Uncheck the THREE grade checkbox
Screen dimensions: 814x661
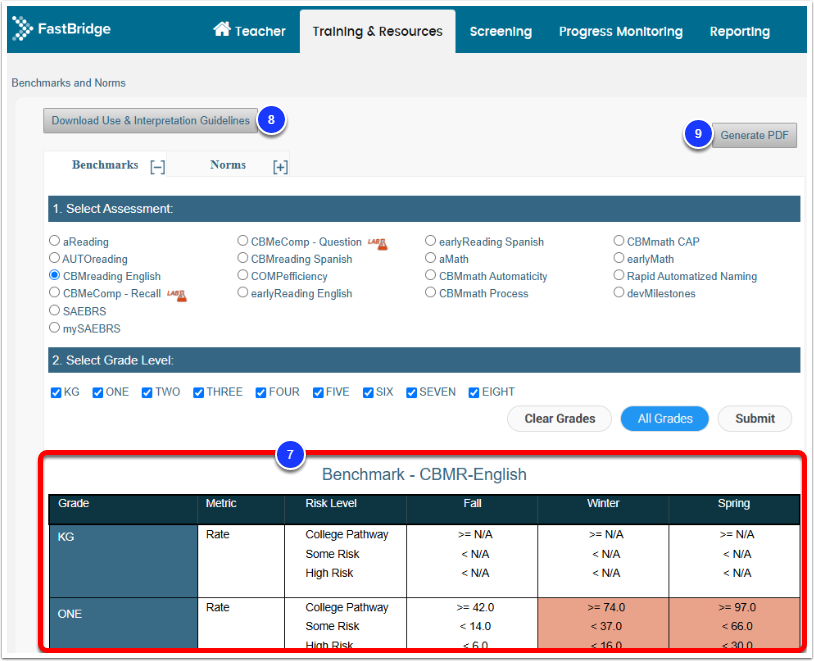click(198, 393)
